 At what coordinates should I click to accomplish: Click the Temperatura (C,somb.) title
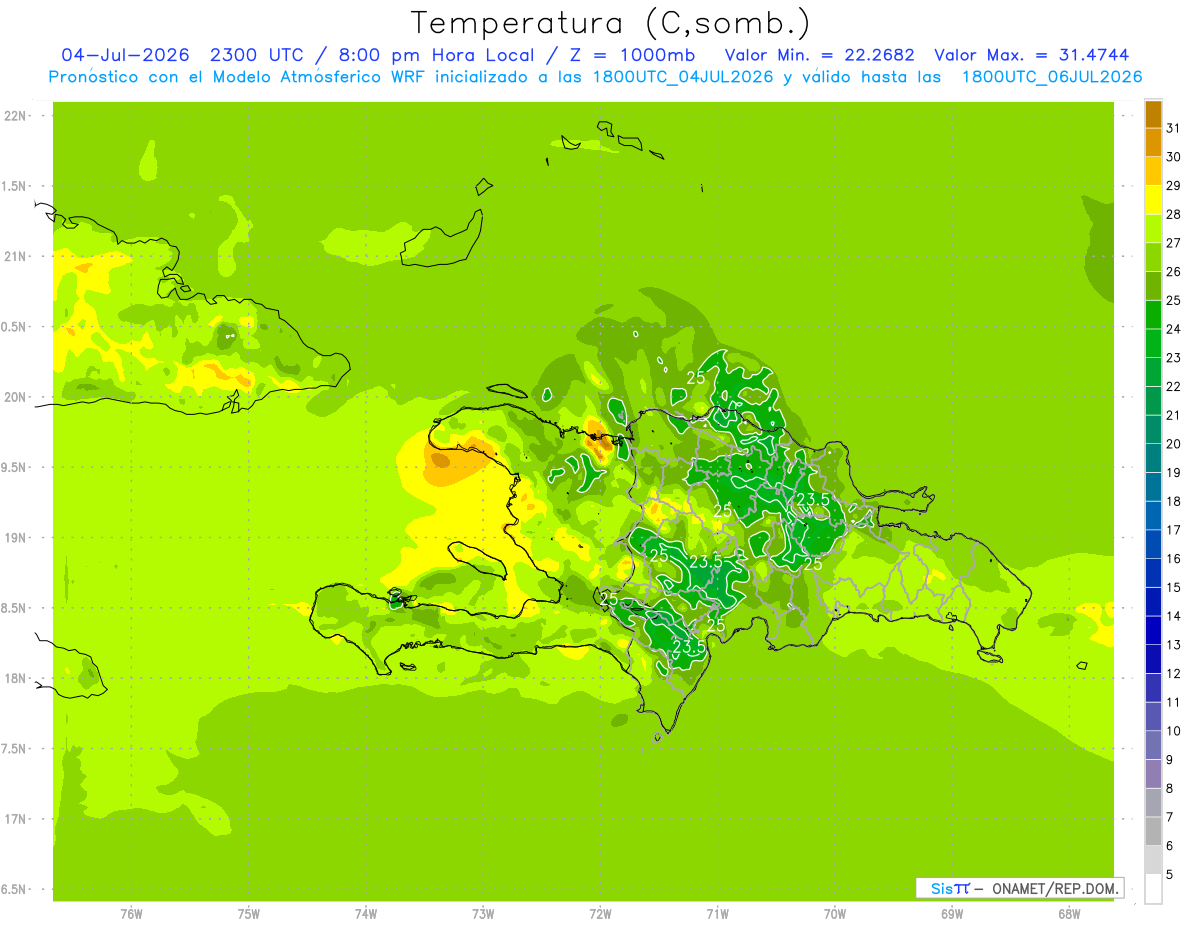(x=611, y=23)
